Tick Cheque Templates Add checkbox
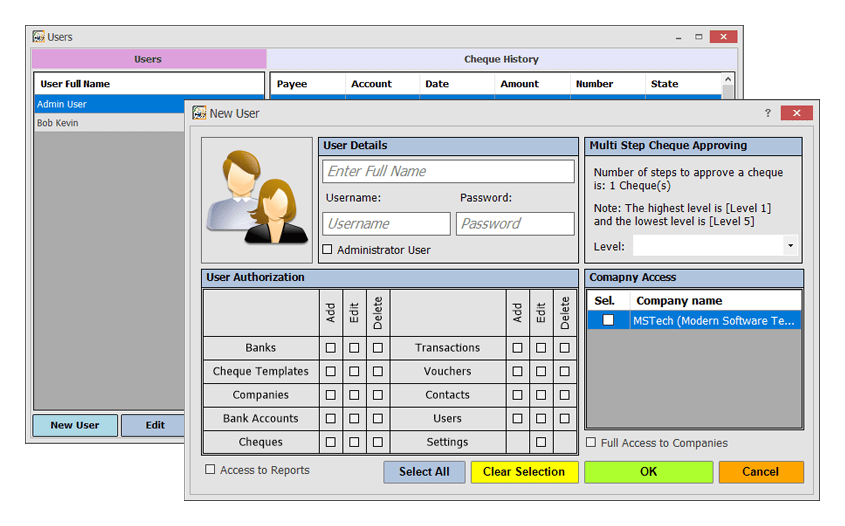Screen dimensions: 845x526 point(330,371)
